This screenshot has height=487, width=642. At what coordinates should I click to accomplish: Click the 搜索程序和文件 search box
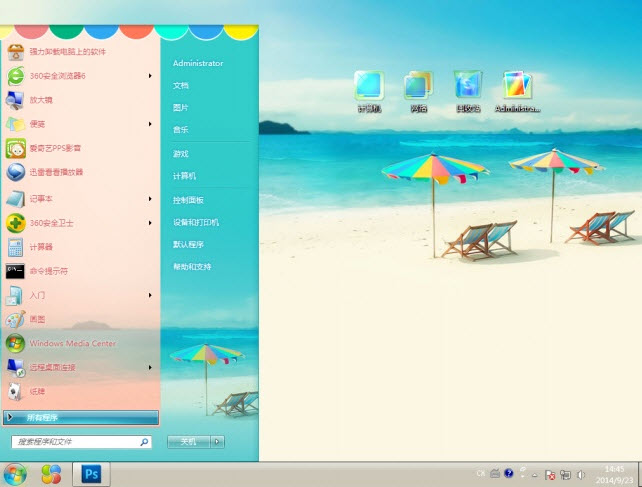coord(75,441)
